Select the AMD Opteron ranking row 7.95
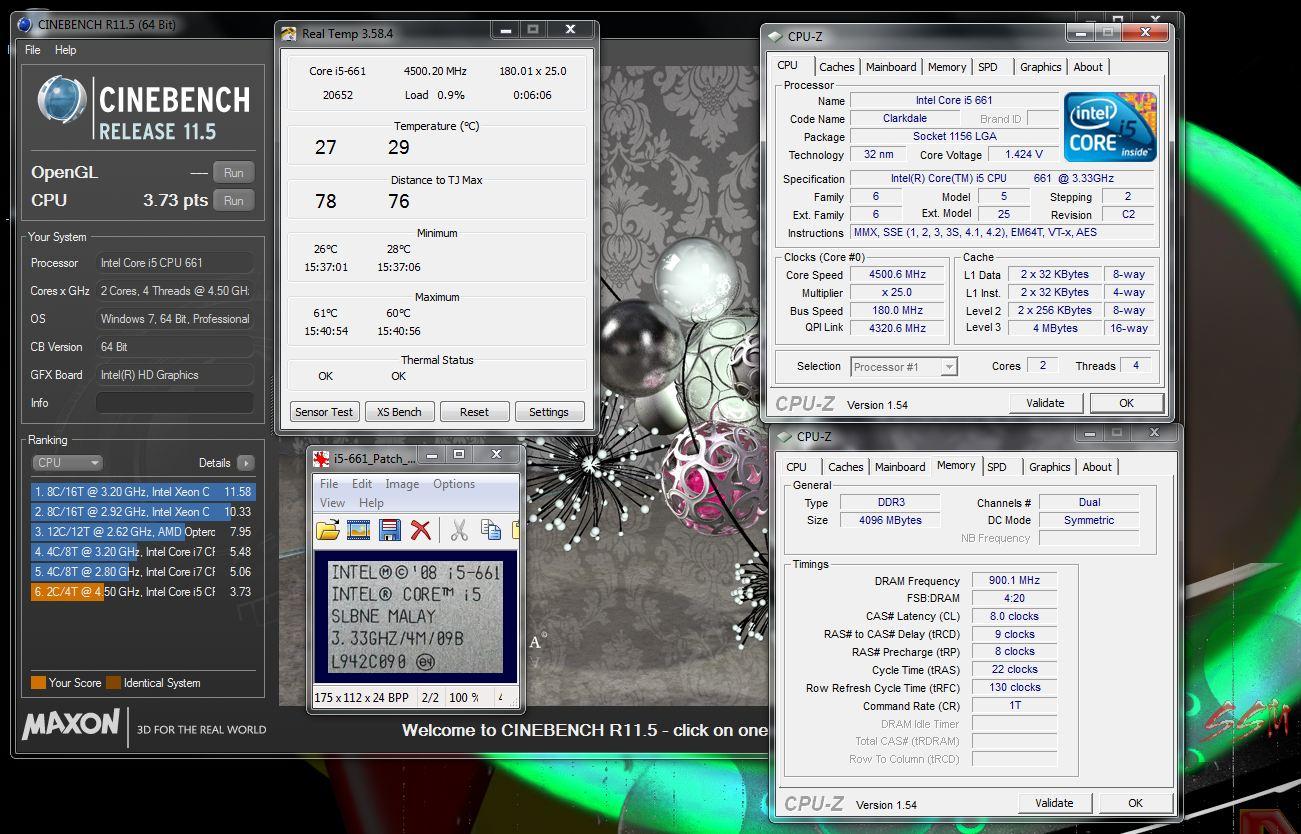The image size is (1301, 834). pos(143,532)
